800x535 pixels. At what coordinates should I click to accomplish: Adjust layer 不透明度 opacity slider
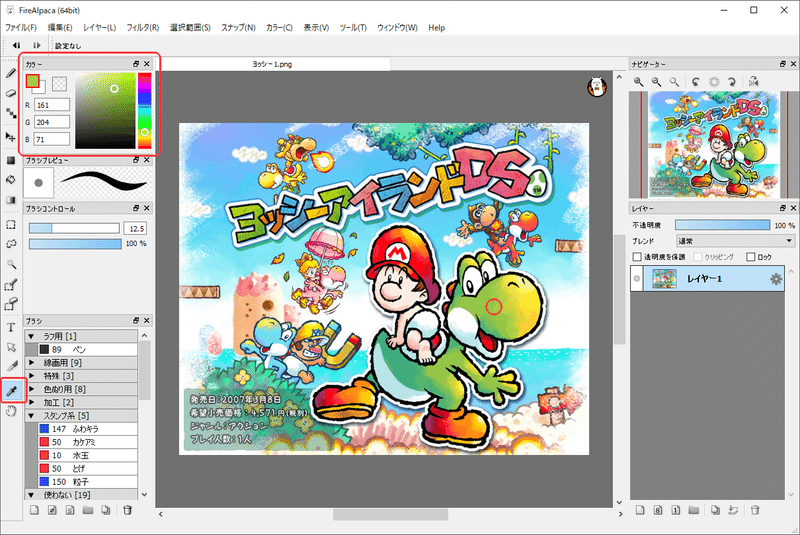tap(722, 225)
